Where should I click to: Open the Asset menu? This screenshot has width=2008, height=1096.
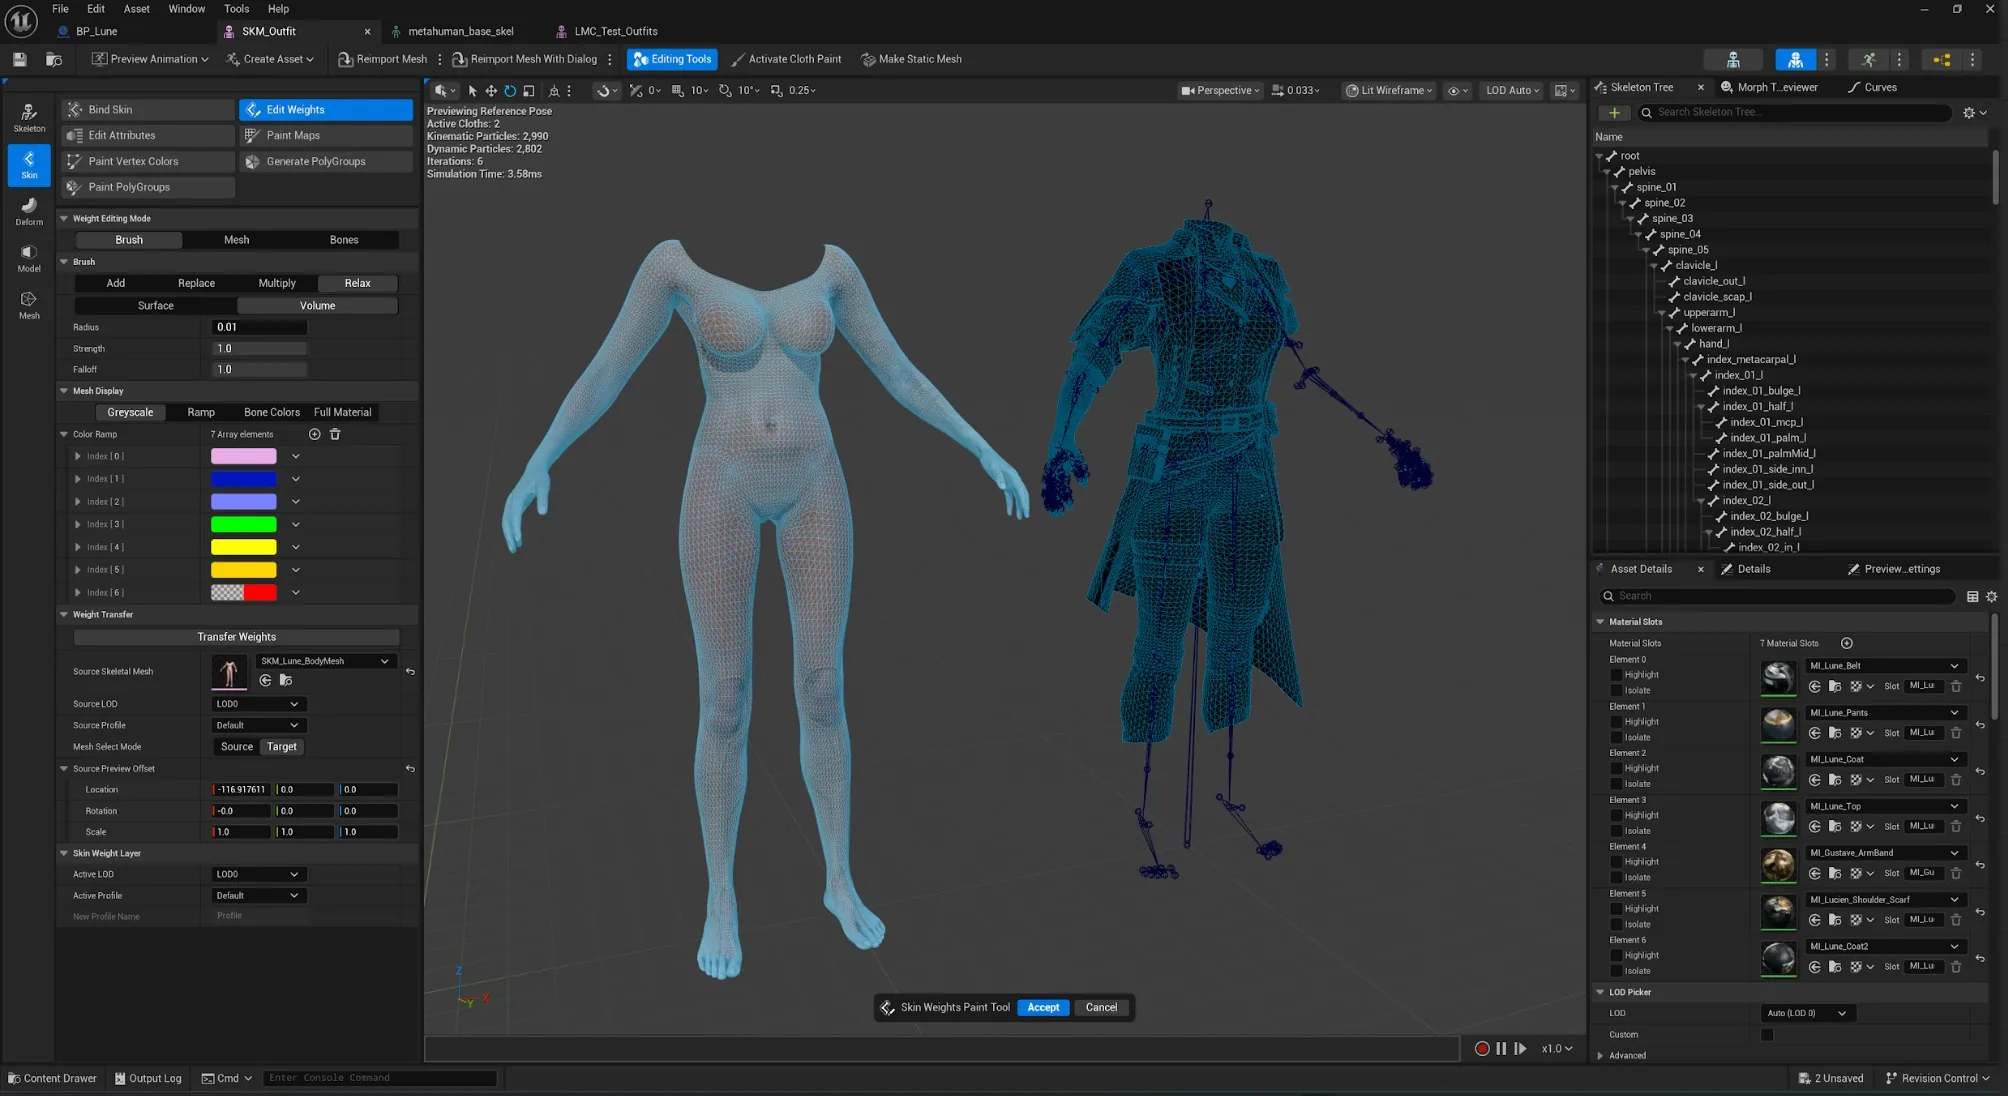click(136, 9)
